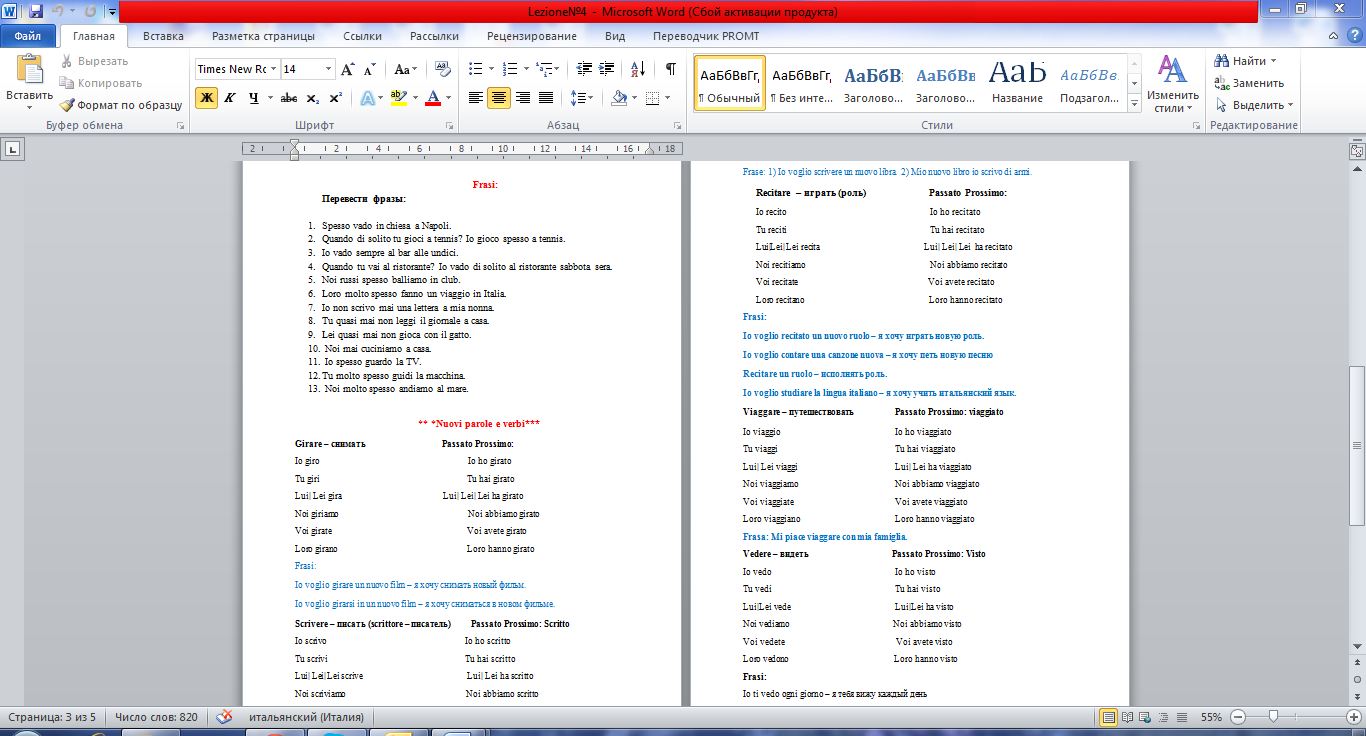Click the Paste (Вставить) clipboard icon
This screenshot has height=736, width=1366.
[29, 71]
